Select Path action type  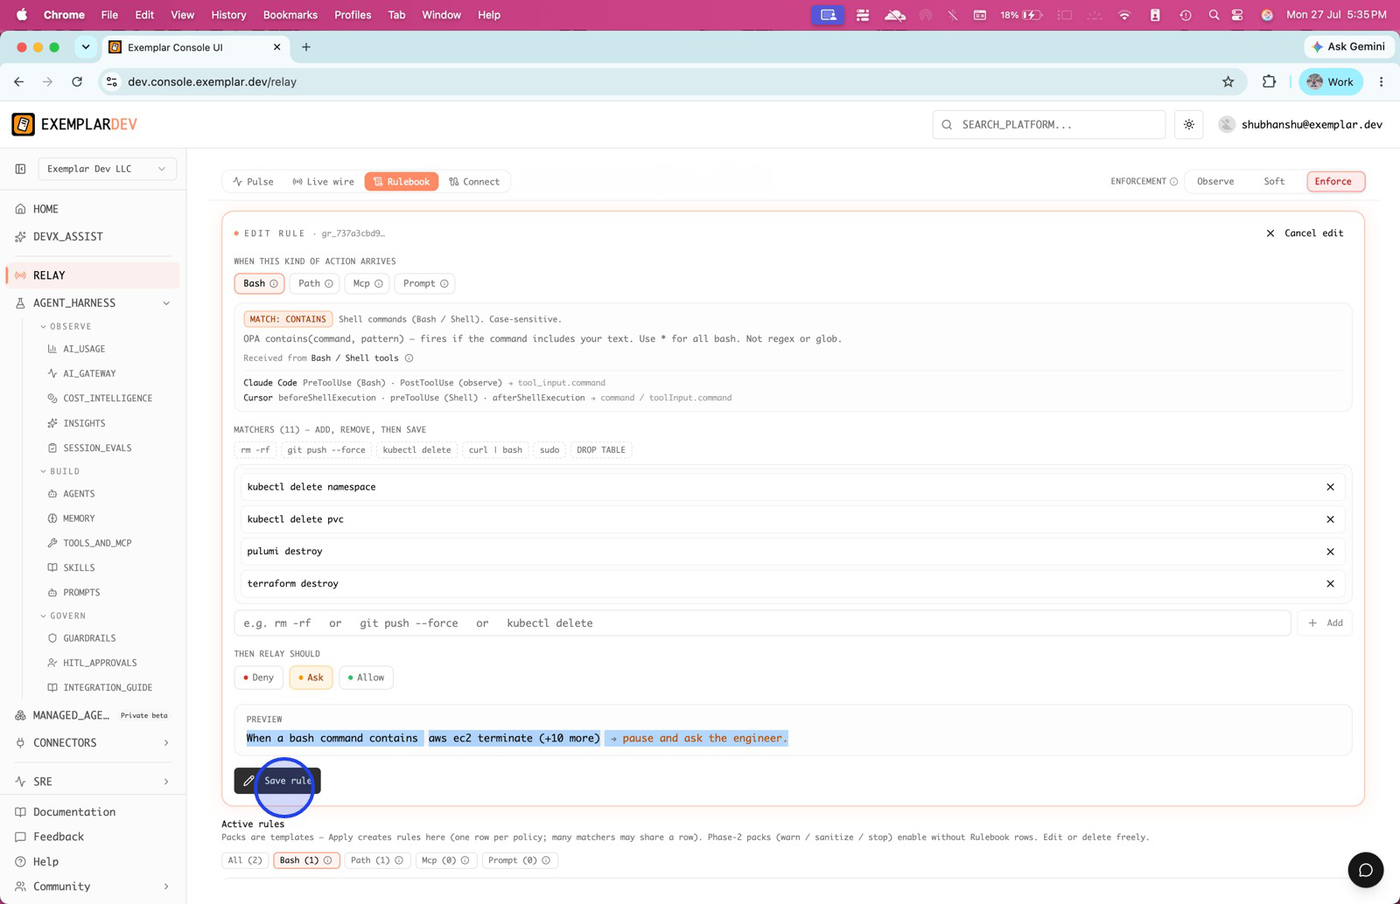click(x=314, y=284)
